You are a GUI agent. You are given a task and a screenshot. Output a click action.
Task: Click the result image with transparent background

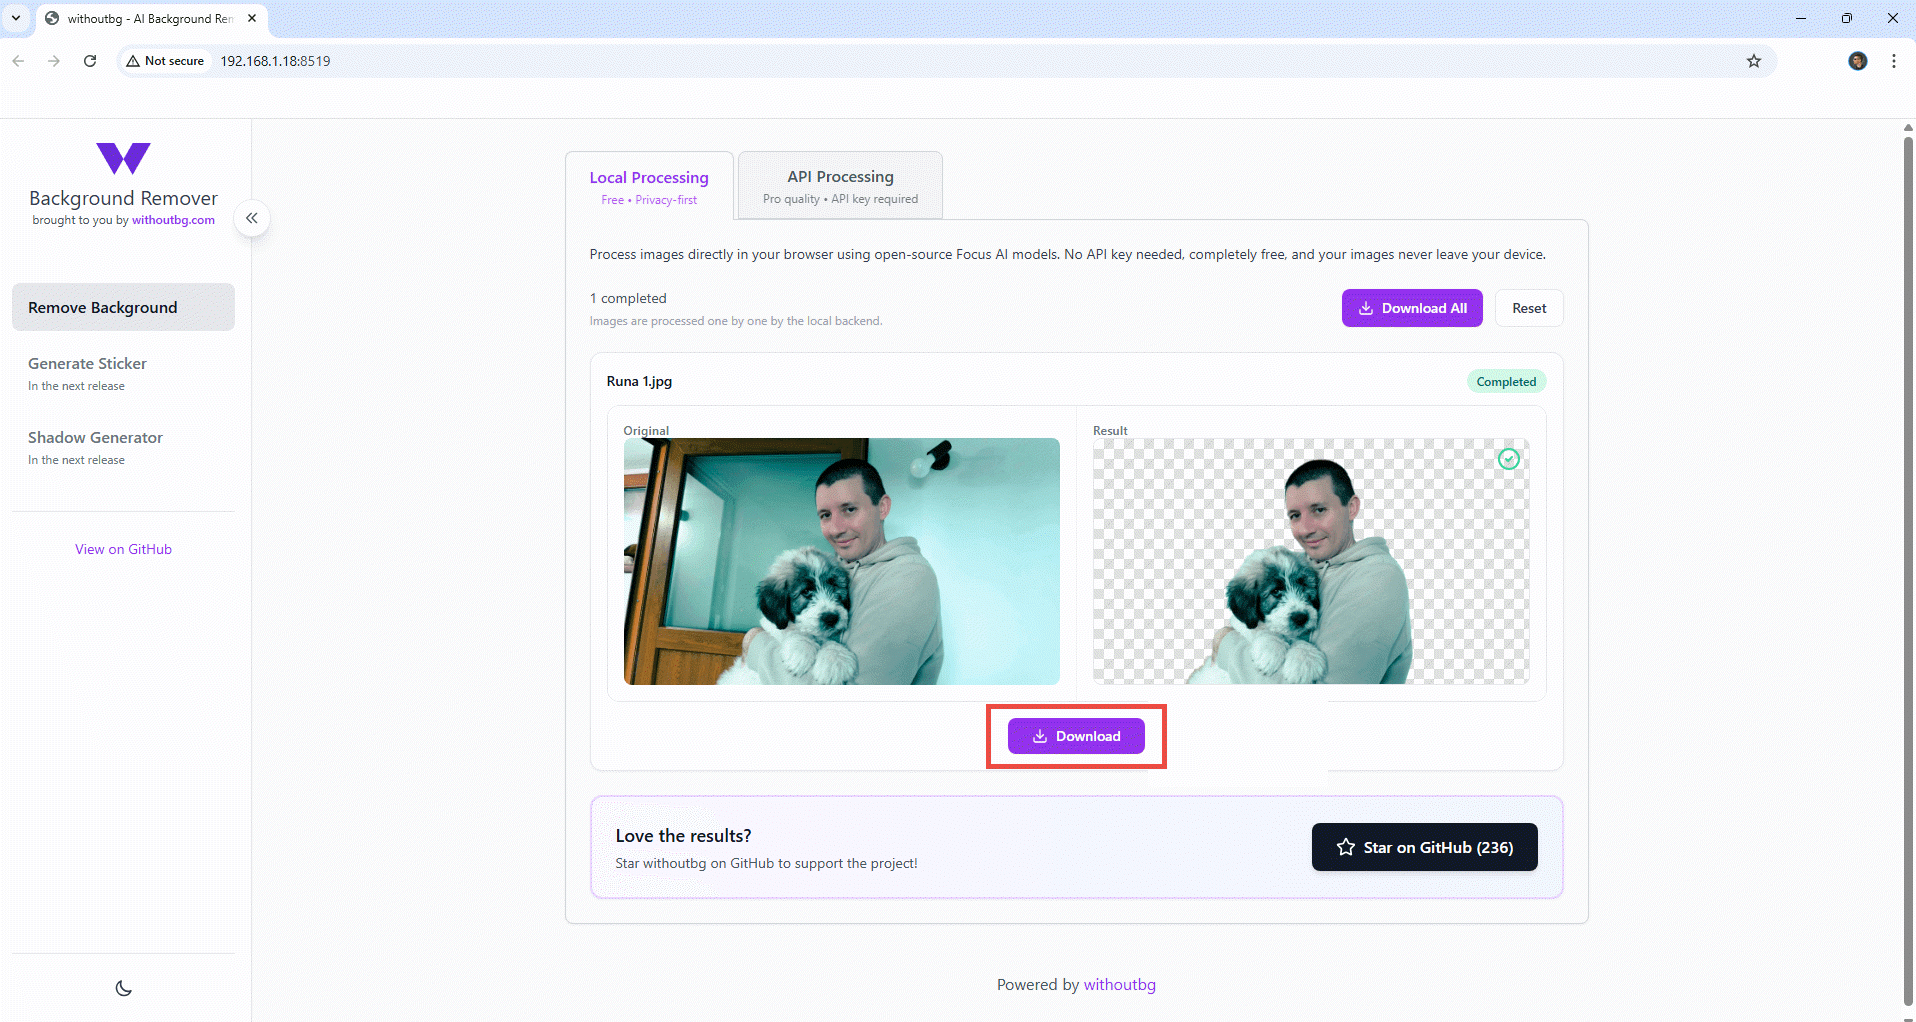[1311, 561]
